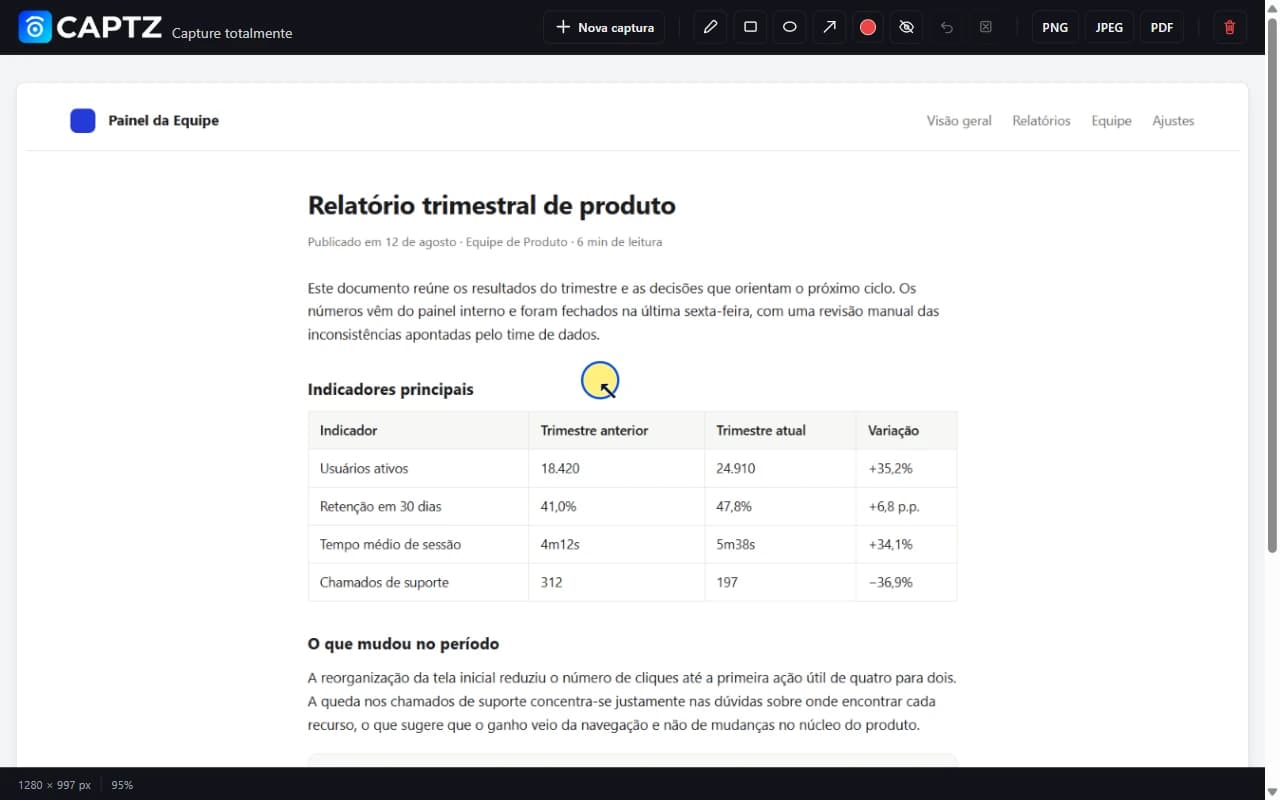
Task: Export the capture as PDF
Action: (x=1162, y=27)
